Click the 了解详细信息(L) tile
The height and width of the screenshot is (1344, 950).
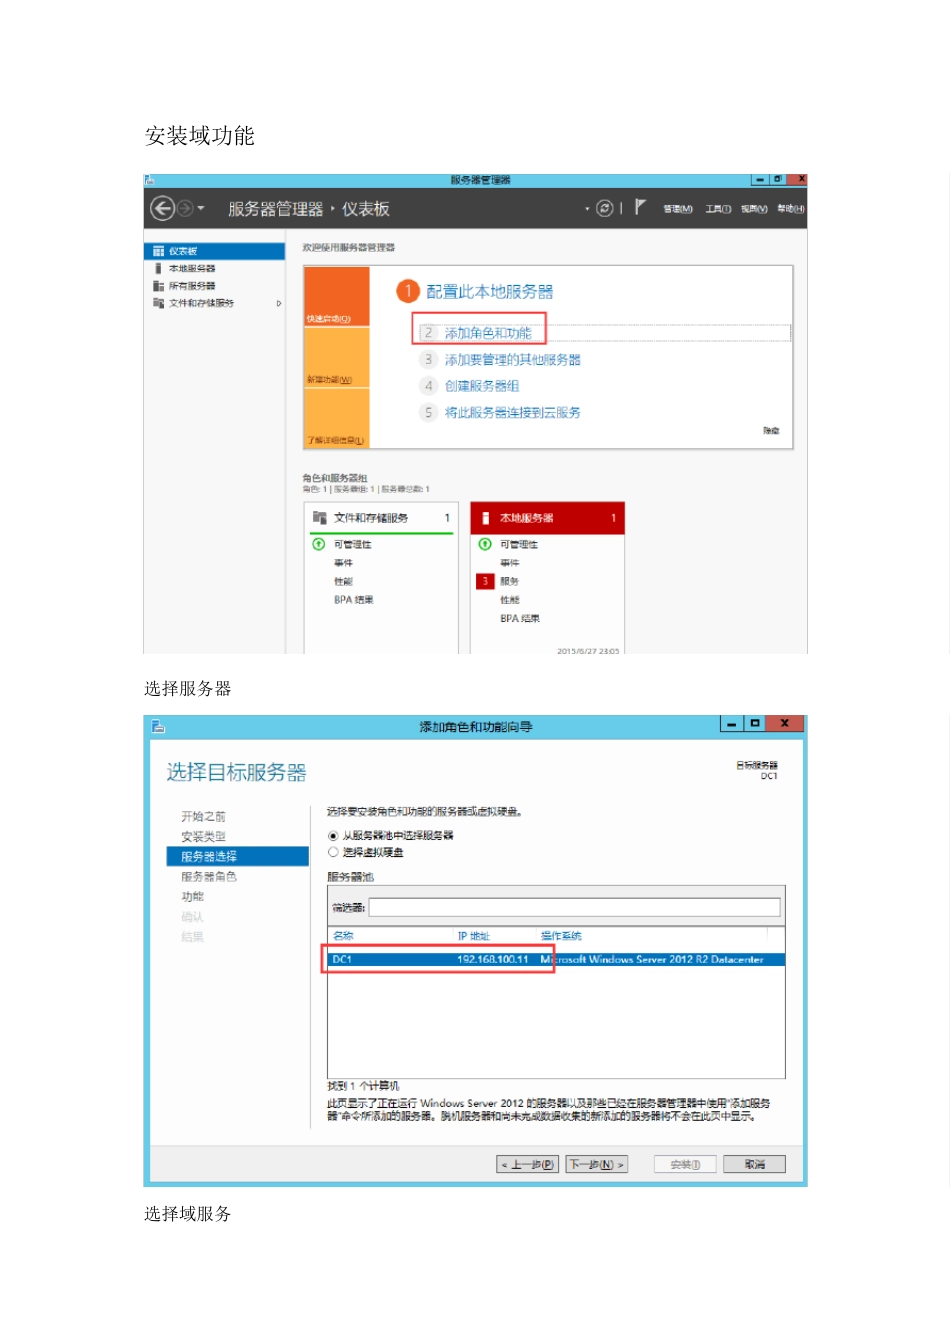tap(336, 418)
